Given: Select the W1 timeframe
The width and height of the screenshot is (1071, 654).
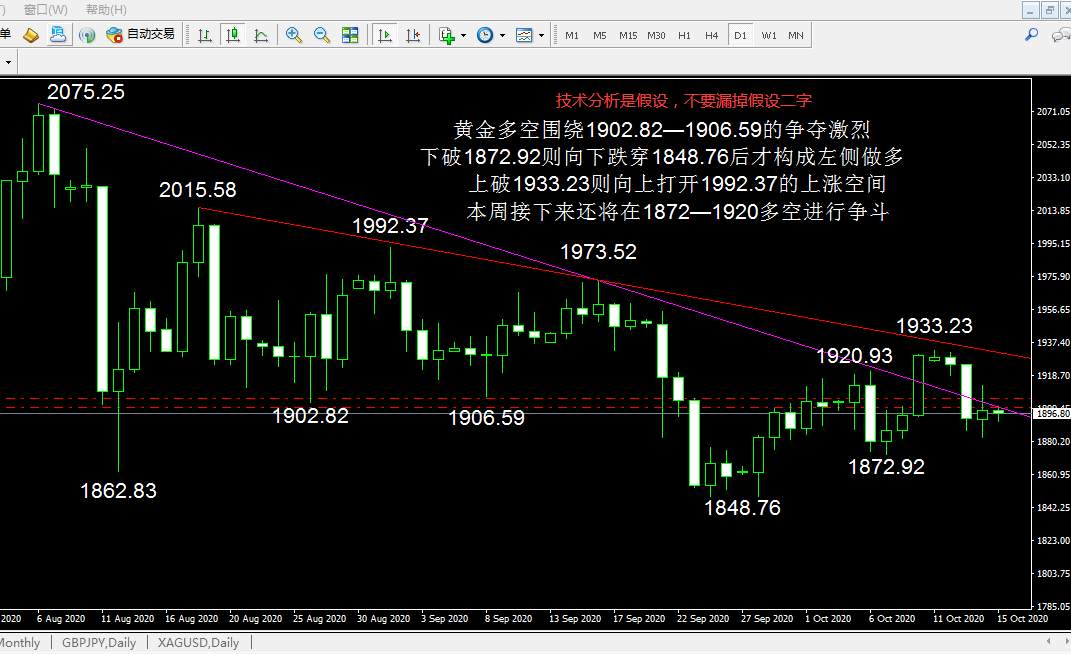Looking at the screenshot, I should click(x=769, y=36).
